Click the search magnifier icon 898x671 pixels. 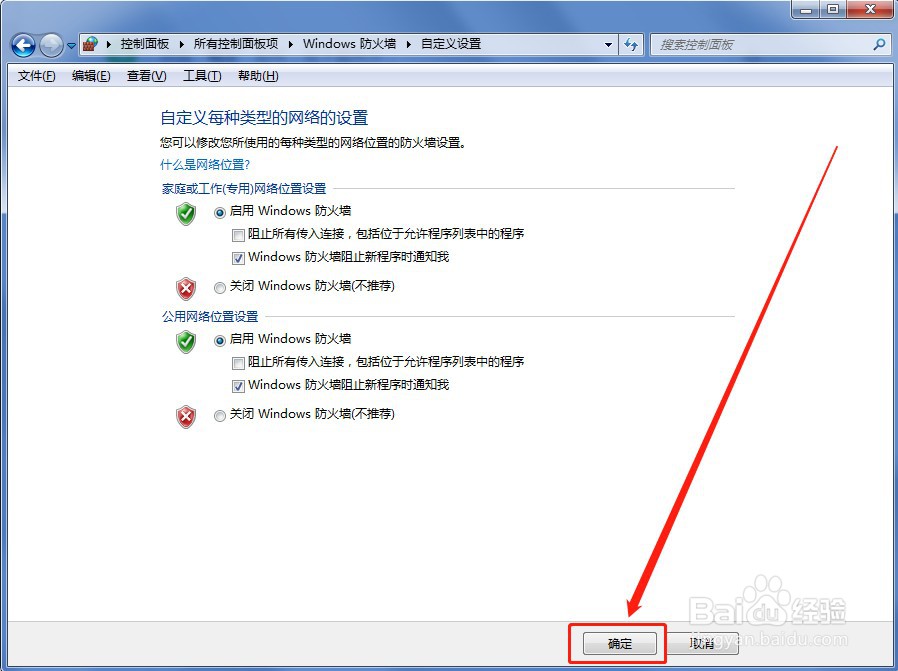pos(879,44)
